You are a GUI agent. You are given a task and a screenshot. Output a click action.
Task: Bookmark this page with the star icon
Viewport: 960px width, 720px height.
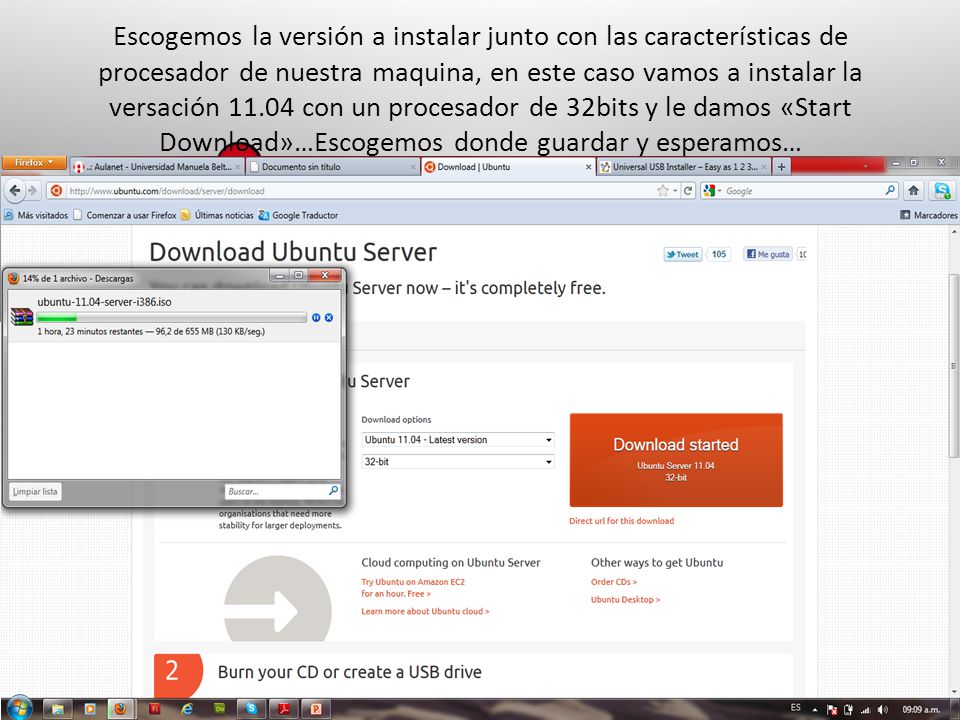[x=662, y=191]
